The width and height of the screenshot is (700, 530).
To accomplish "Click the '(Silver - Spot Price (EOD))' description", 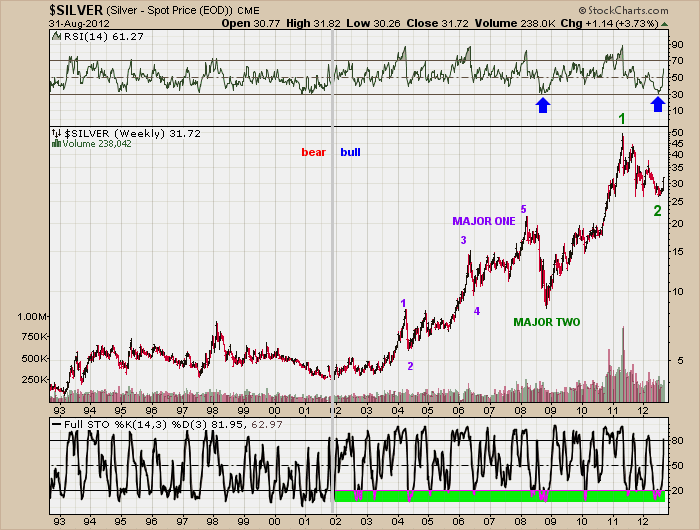I will [169, 10].
